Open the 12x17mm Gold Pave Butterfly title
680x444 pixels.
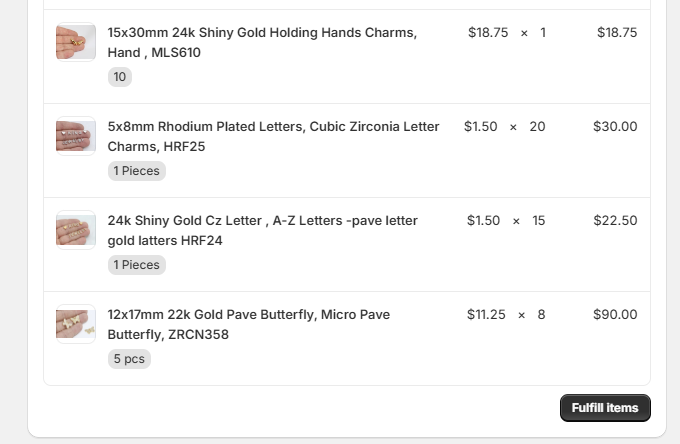[x=248, y=324]
